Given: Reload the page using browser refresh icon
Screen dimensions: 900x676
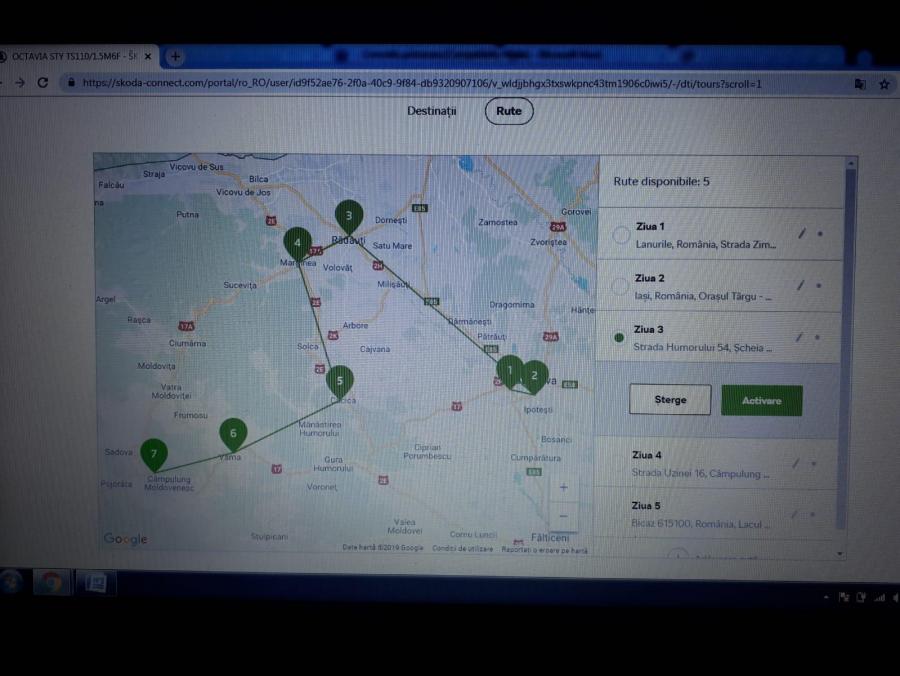Looking at the screenshot, I should point(43,83).
